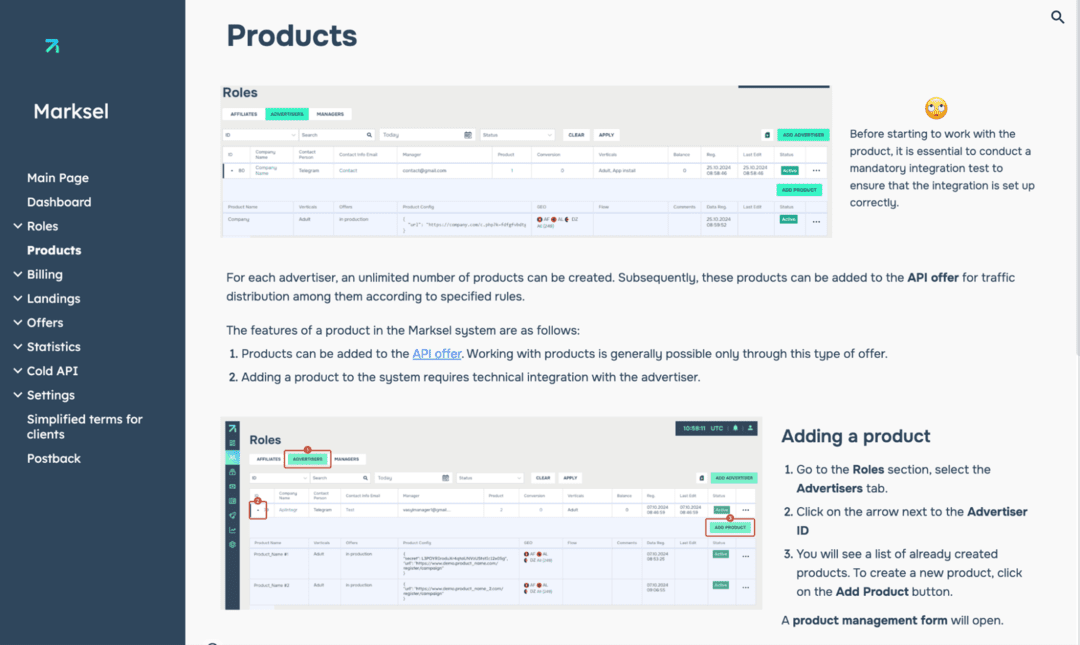
Task: Click the 10:58:11 UTC clock in the lower screenshot
Action: click(x=703, y=428)
